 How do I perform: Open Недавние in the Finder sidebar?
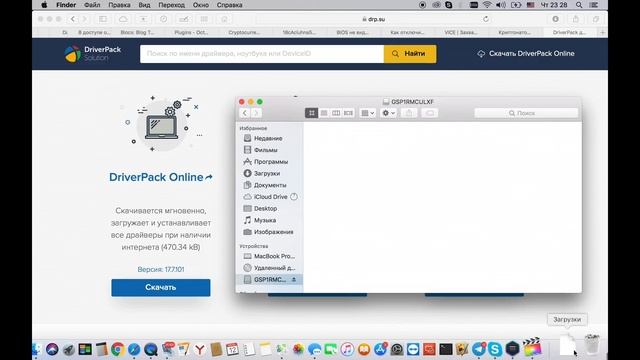coord(269,138)
